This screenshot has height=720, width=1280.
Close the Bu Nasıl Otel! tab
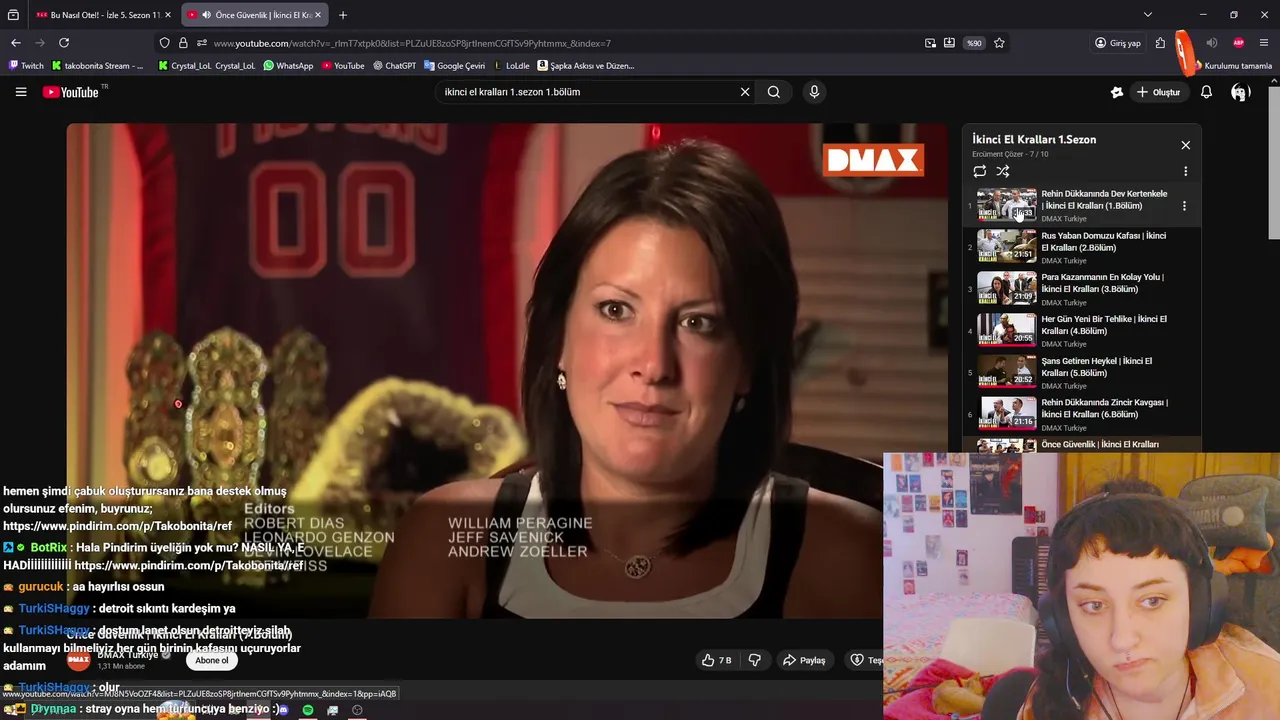(x=167, y=15)
